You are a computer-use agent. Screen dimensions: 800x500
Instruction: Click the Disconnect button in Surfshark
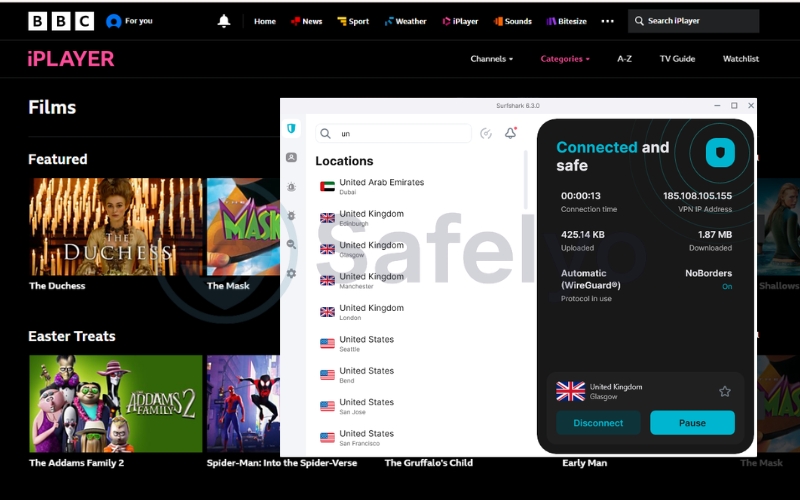click(598, 423)
